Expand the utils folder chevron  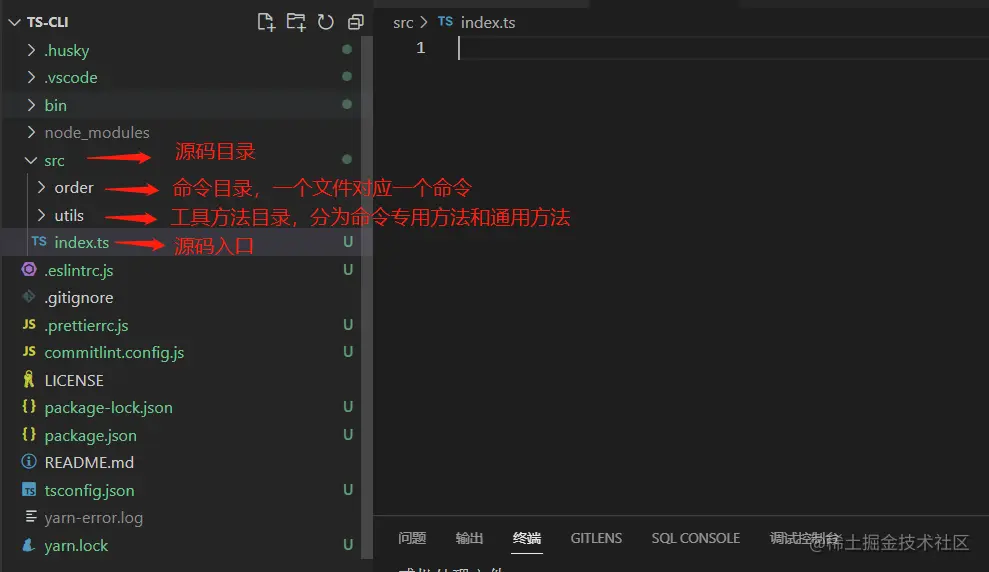[x=41, y=215]
